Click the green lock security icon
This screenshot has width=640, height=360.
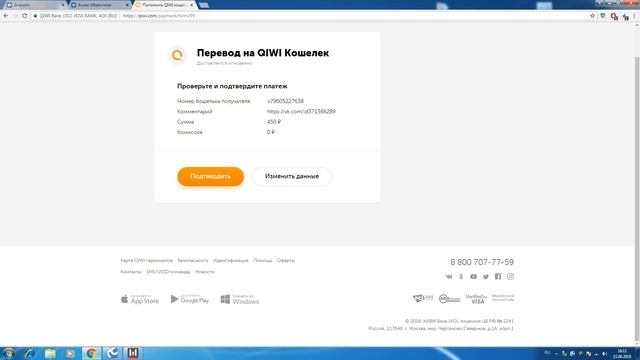(36, 16)
